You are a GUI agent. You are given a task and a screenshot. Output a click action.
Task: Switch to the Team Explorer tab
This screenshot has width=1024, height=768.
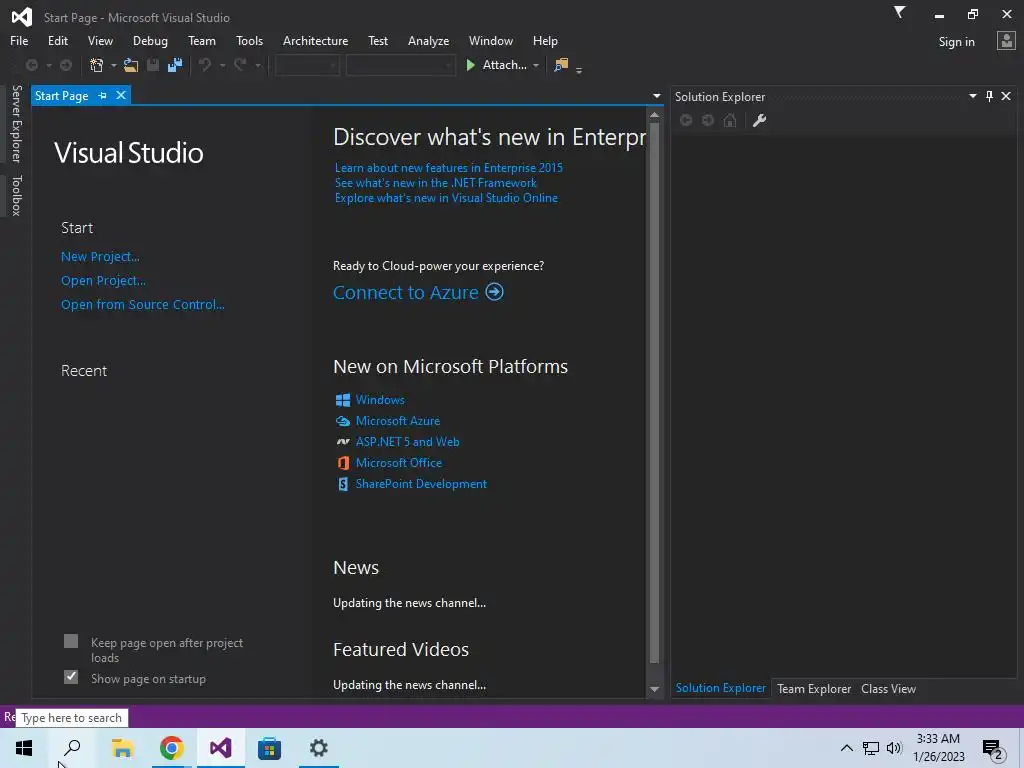click(x=814, y=688)
